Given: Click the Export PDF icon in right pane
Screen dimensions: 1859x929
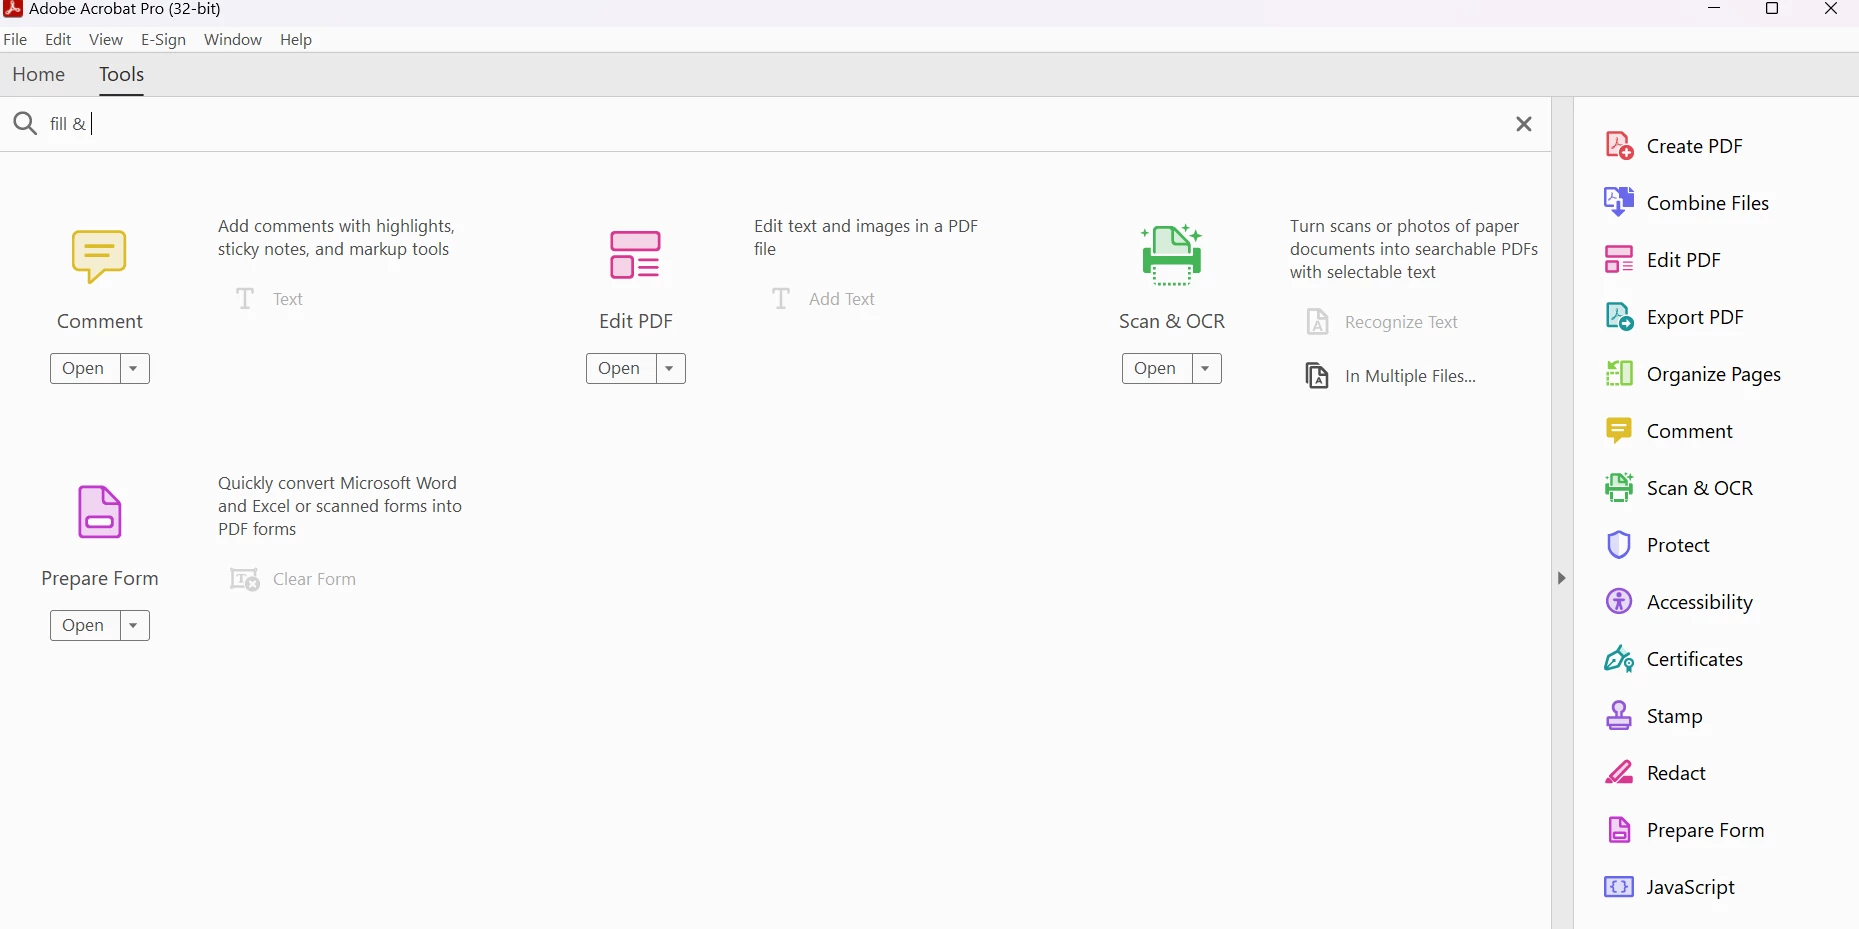Looking at the screenshot, I should click(1619, 317).
